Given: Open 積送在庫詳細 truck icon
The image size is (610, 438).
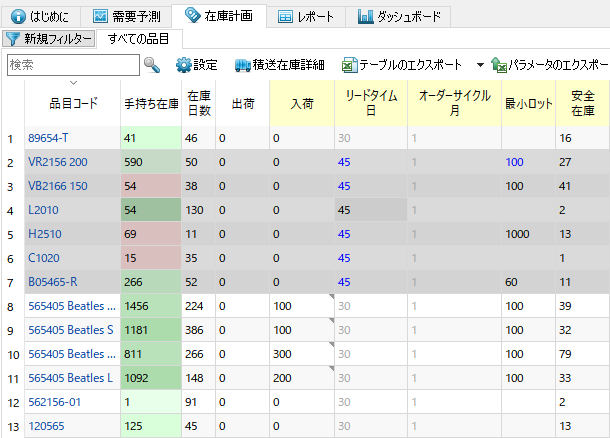Looking at the screenshot, I should pyautogui.click(x=243, y=65).
